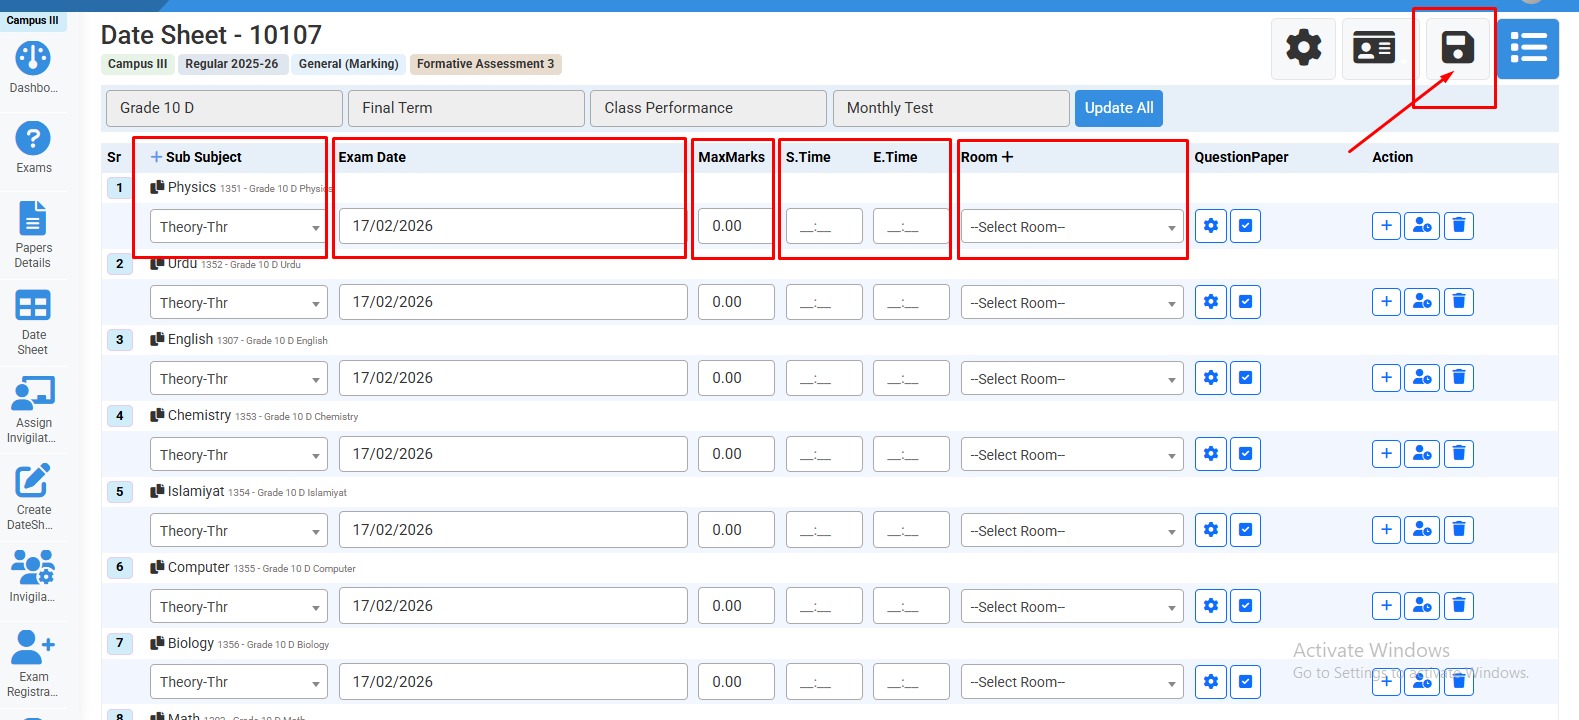This screenshot has width=1579, height=720.
Task: Open Select Room dropdown for Computer
Action: click(1072, 607)
